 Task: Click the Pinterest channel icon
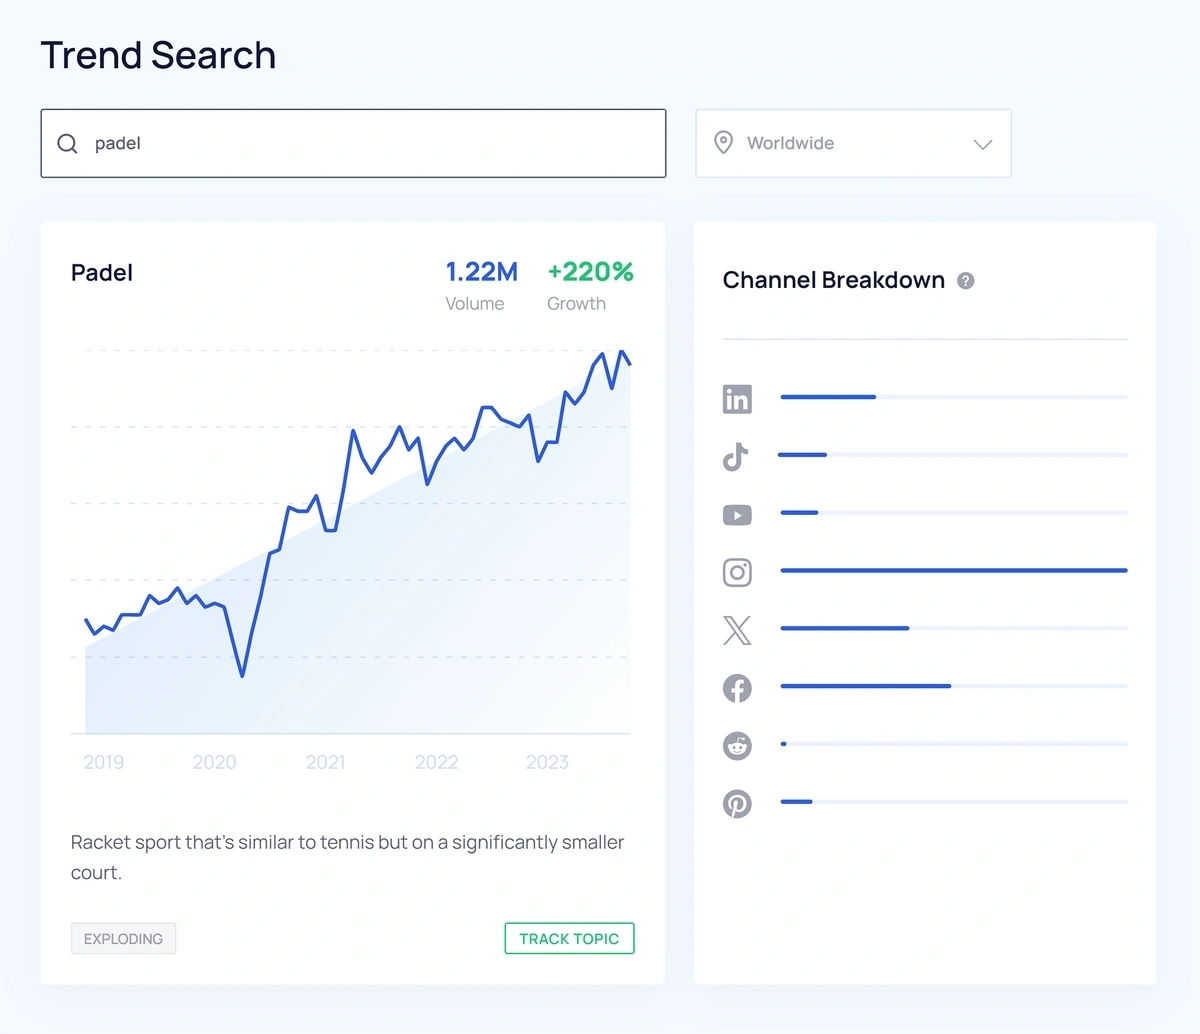(x=737, y=804)
